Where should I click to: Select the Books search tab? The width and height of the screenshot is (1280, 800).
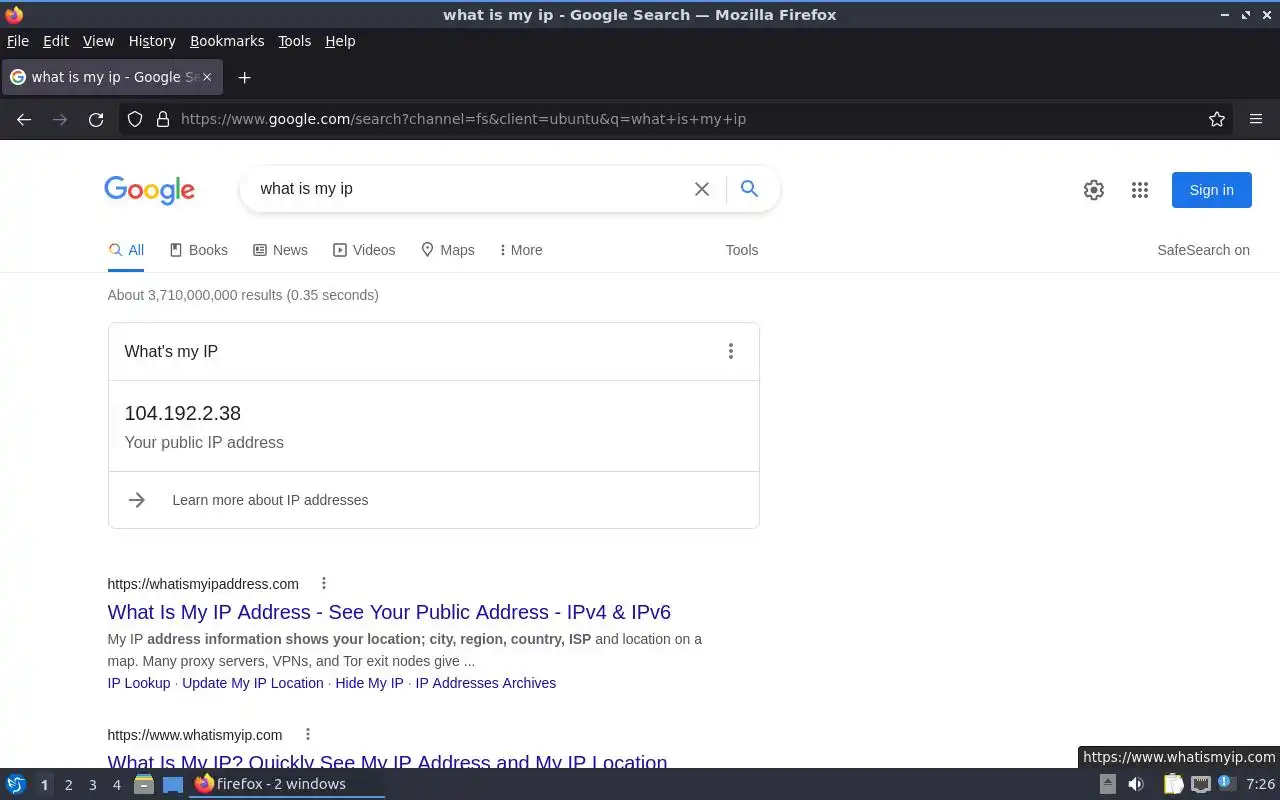pos(198,250)
